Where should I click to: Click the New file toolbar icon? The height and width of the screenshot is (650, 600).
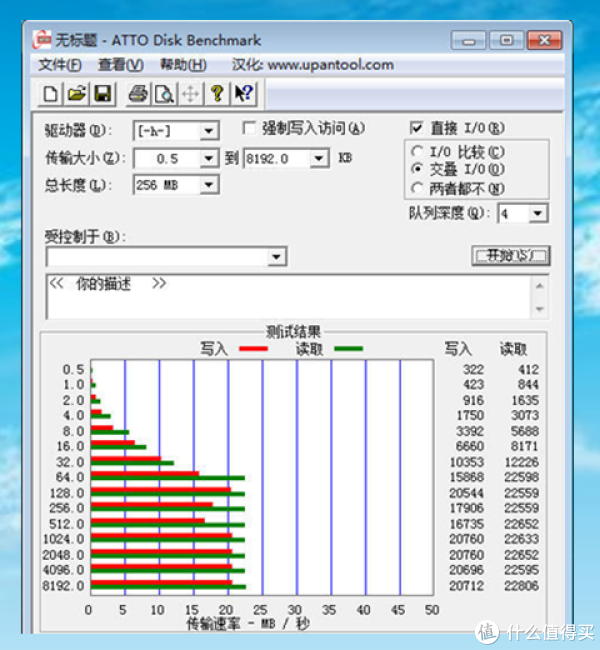51,94
